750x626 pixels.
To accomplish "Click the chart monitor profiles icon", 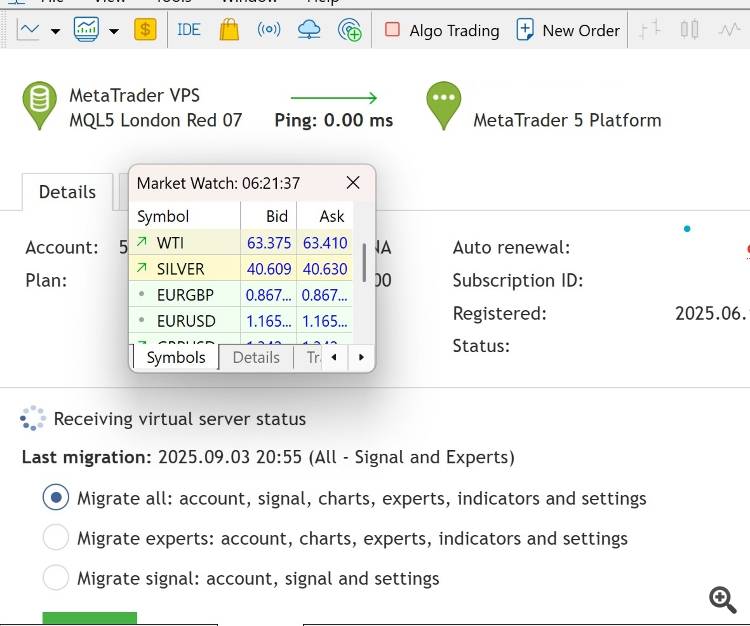I will pos(86,30).
